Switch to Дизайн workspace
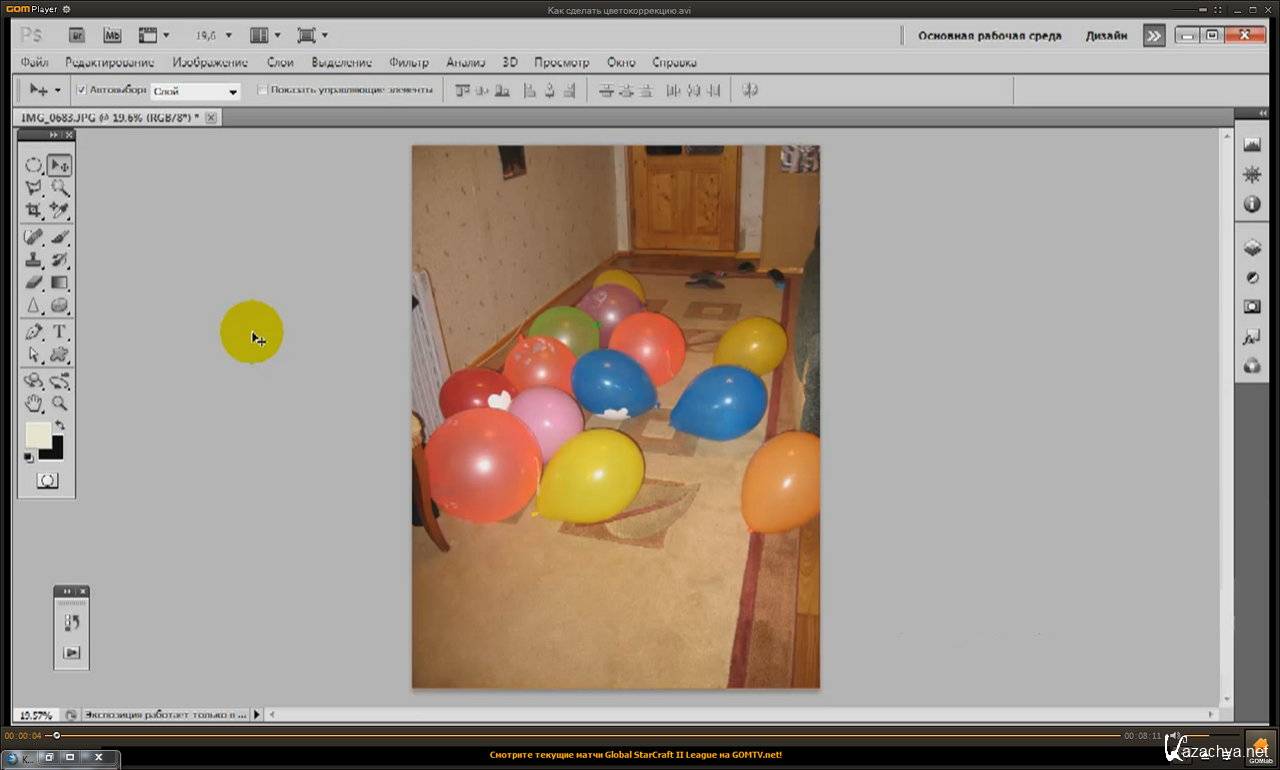The image size is (1280, 770). click(x=1106, y=36)
